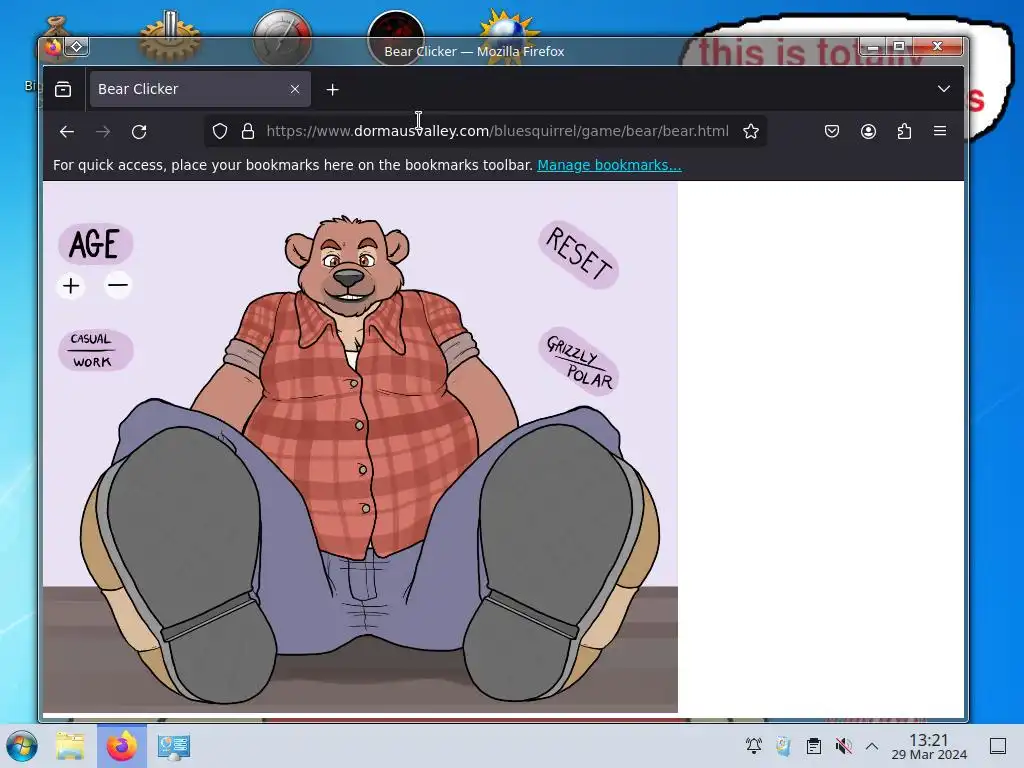Reset the bear with RESET button
This screenshot has height=768, width=1024.
tap(579, 254)
